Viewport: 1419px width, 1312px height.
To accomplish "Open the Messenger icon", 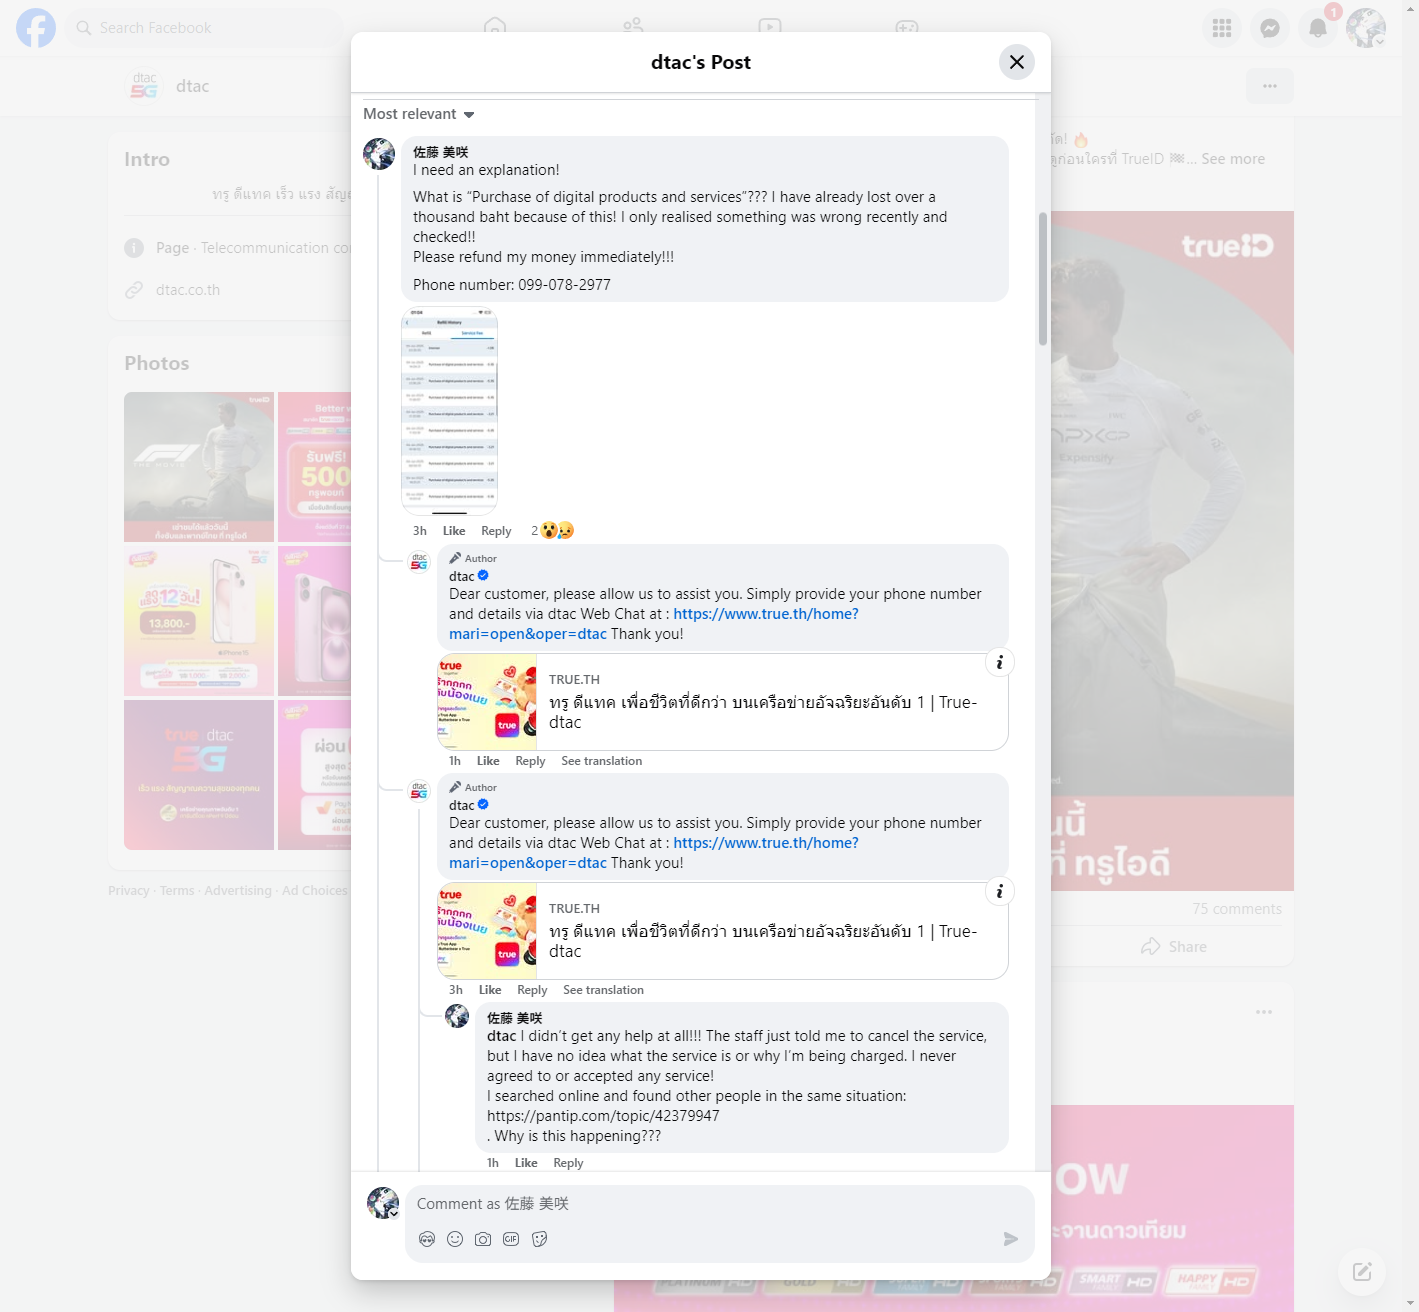I will click(1270, 28).
